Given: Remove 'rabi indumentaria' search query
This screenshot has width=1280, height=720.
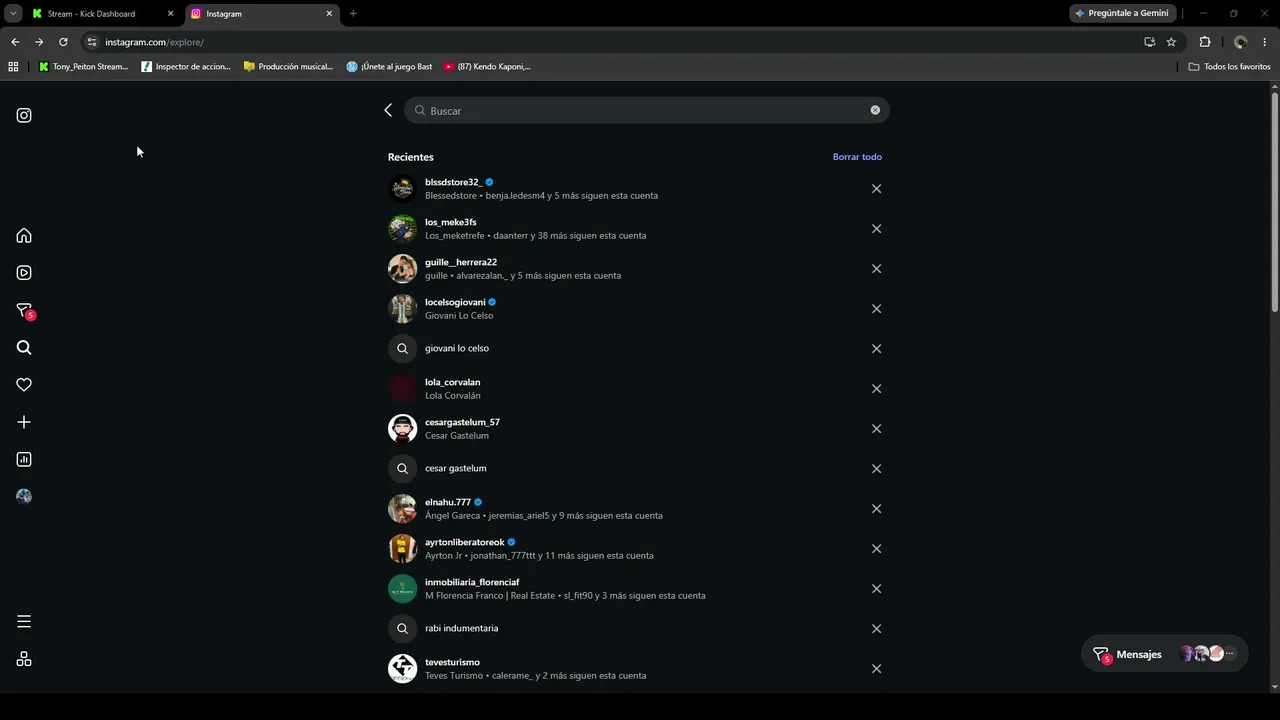Looking at the screenshot, I should (x=876, y=629).
